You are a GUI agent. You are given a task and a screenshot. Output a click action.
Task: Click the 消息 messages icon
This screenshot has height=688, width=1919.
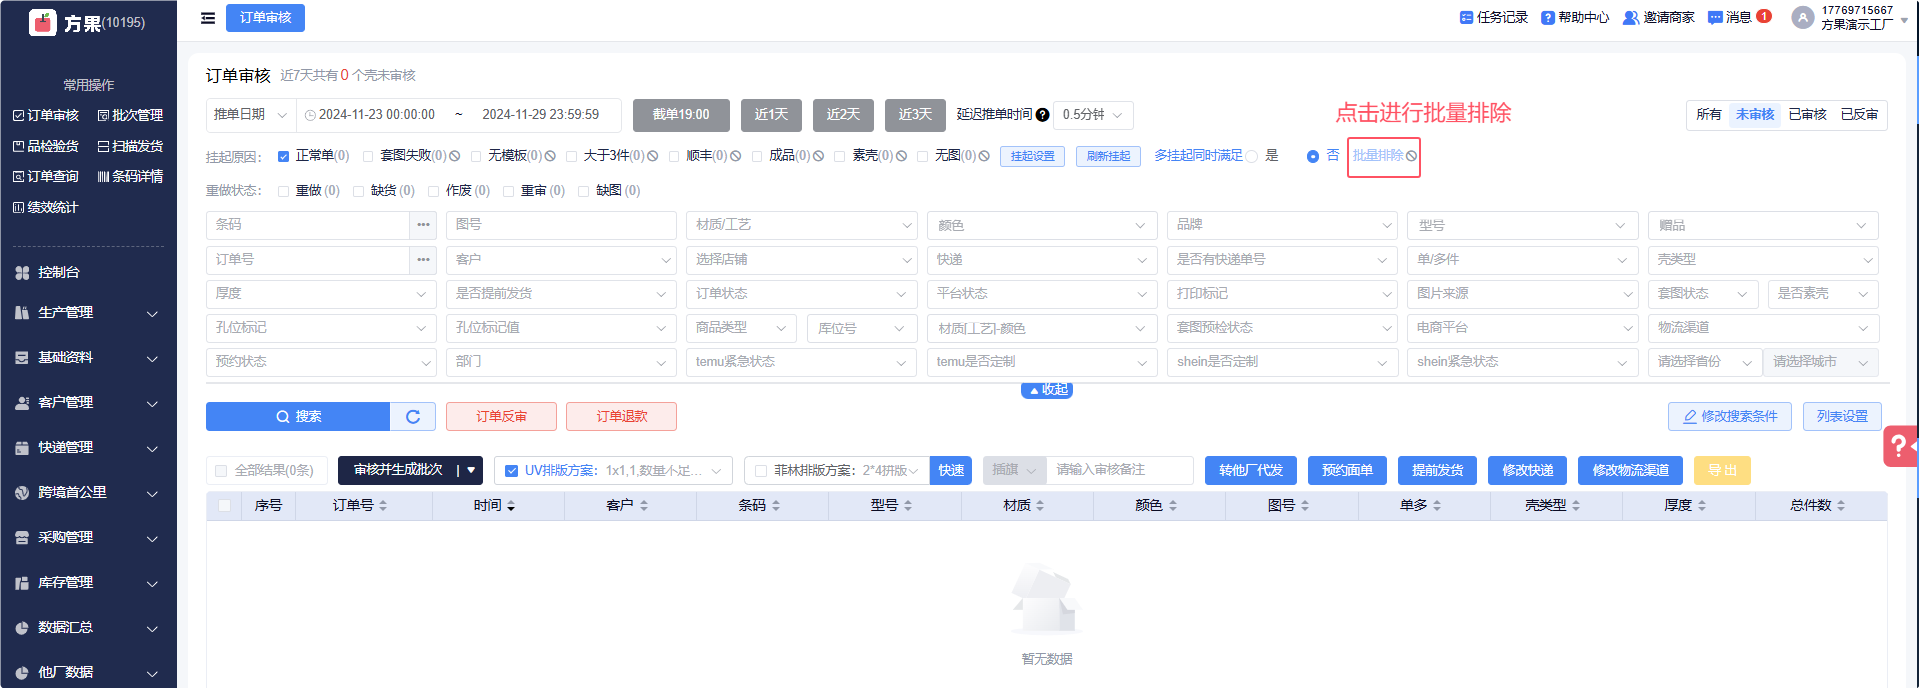coord(1715,18)
